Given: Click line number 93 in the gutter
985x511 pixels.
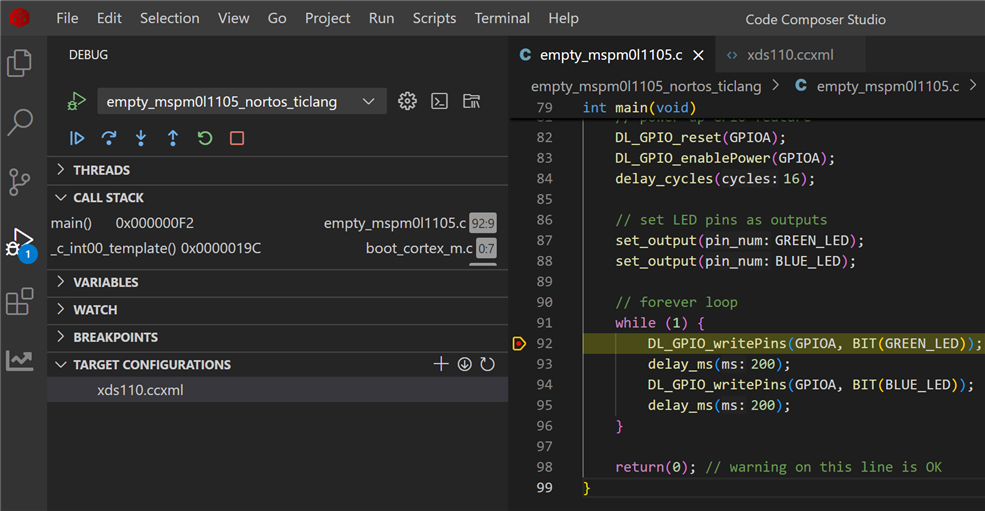Looking at the screenshot, I should (544, 364).
